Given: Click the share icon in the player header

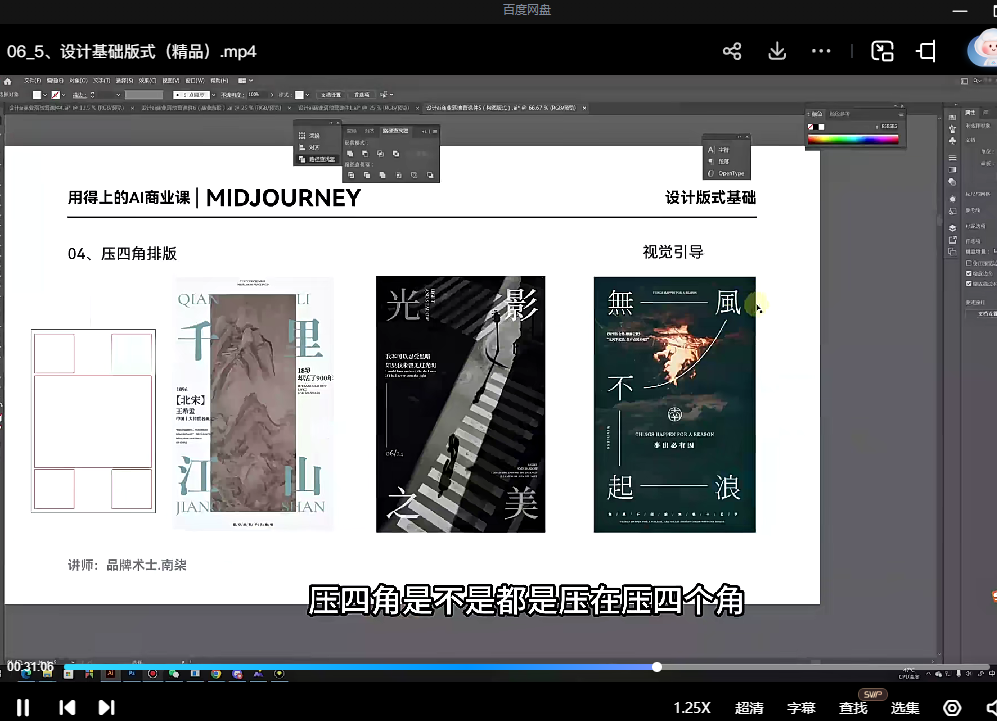Looking at the screenshot, I should pyautogui.click(x=732, y=52).
